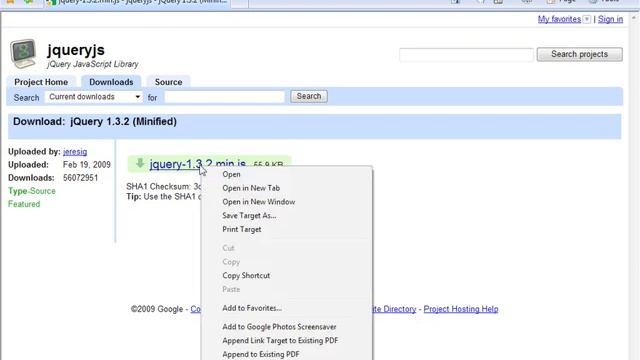640x360 pixels.
Task: Click the downloads count 56072951
Action: [x=80, y=178]
